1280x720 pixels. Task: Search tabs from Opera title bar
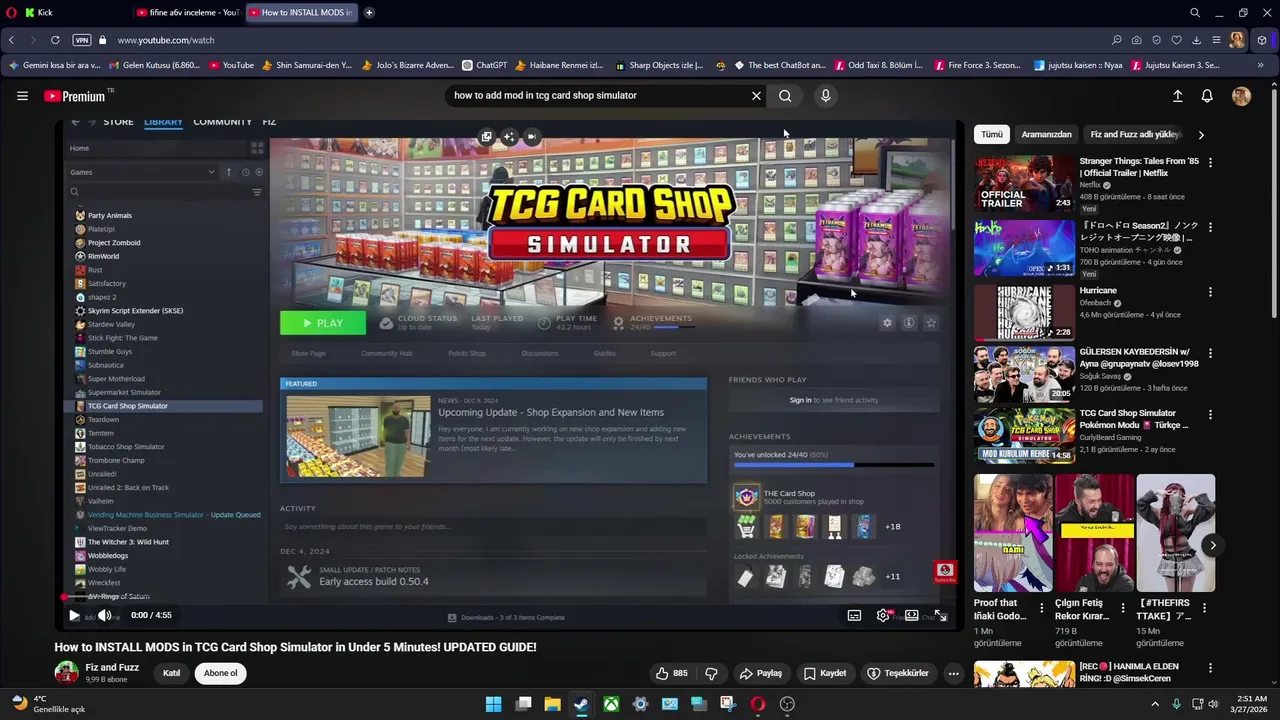pyautogui.click(x=1195, y=12)
